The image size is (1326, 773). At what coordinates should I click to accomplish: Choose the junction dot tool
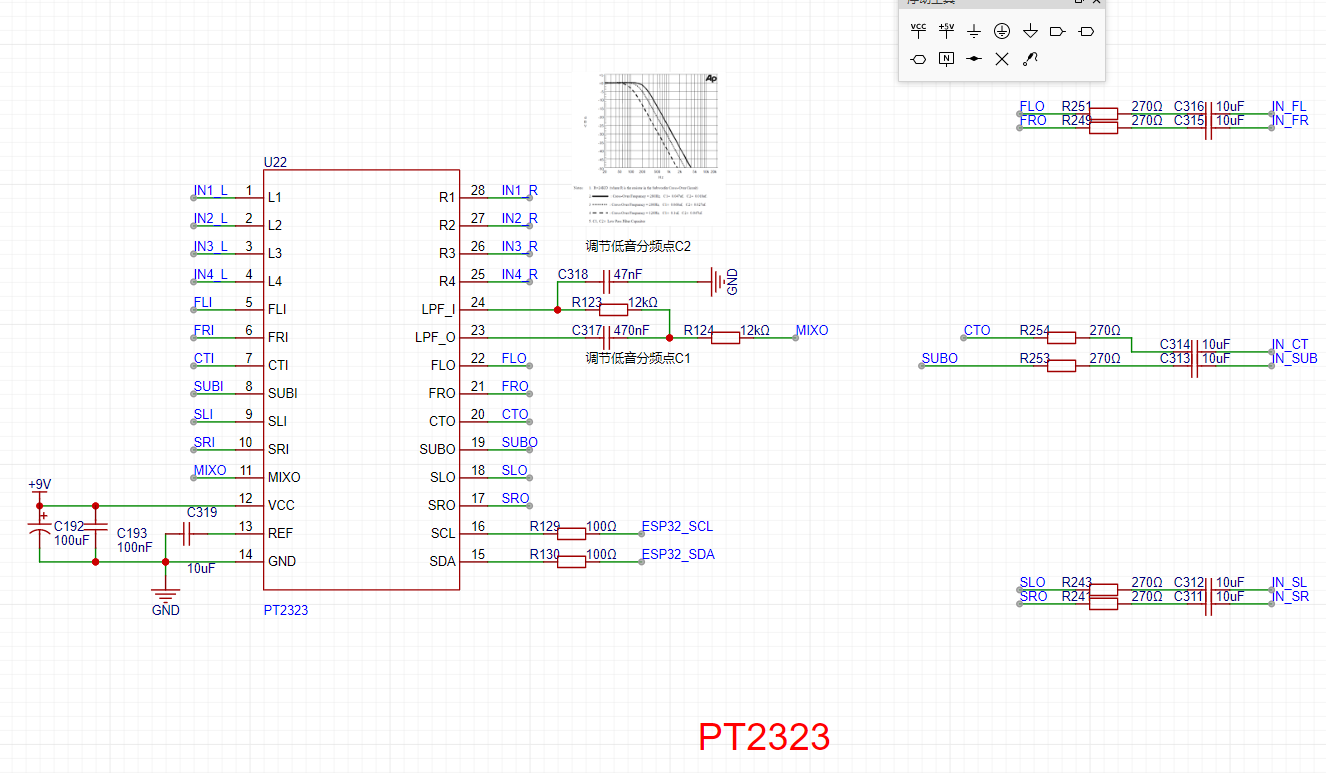click(x=974, y=59)
